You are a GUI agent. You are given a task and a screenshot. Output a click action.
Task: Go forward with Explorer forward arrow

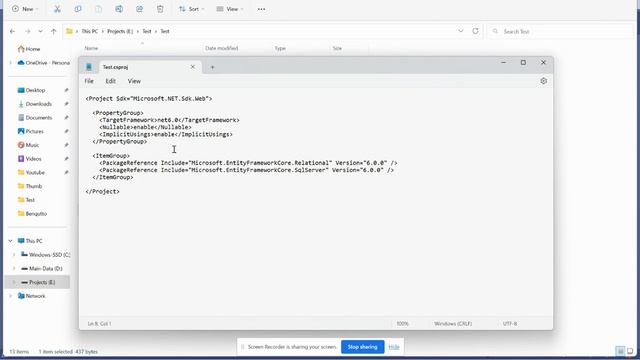pos(27,31)
